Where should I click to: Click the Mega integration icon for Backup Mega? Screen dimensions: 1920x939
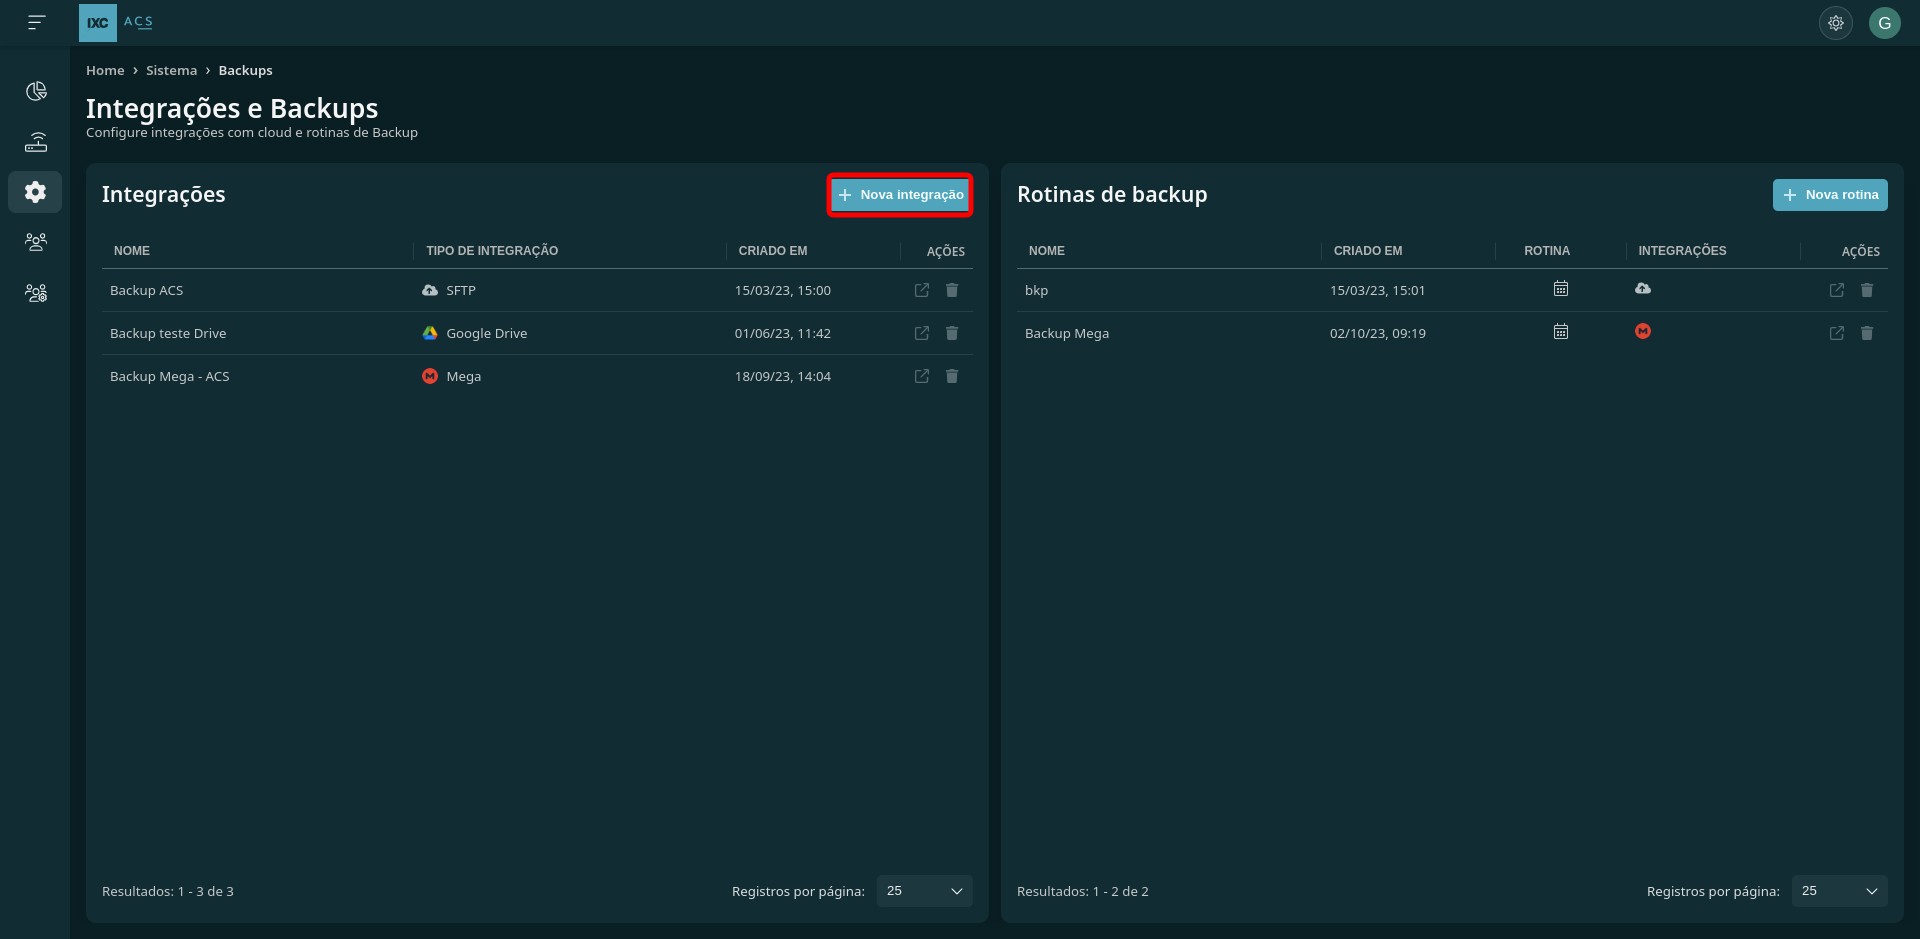(x=1643, y=332)
